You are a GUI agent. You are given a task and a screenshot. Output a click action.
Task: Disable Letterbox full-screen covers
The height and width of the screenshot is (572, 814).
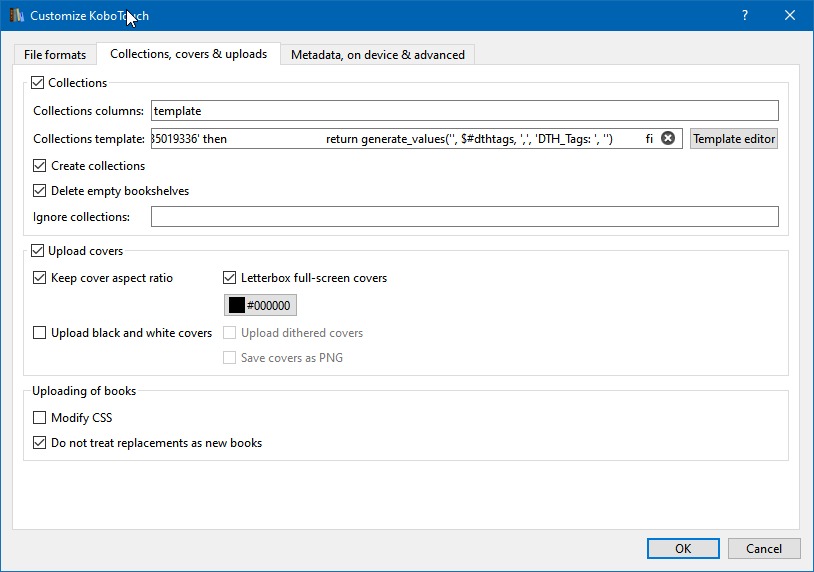tap(229, 278)
